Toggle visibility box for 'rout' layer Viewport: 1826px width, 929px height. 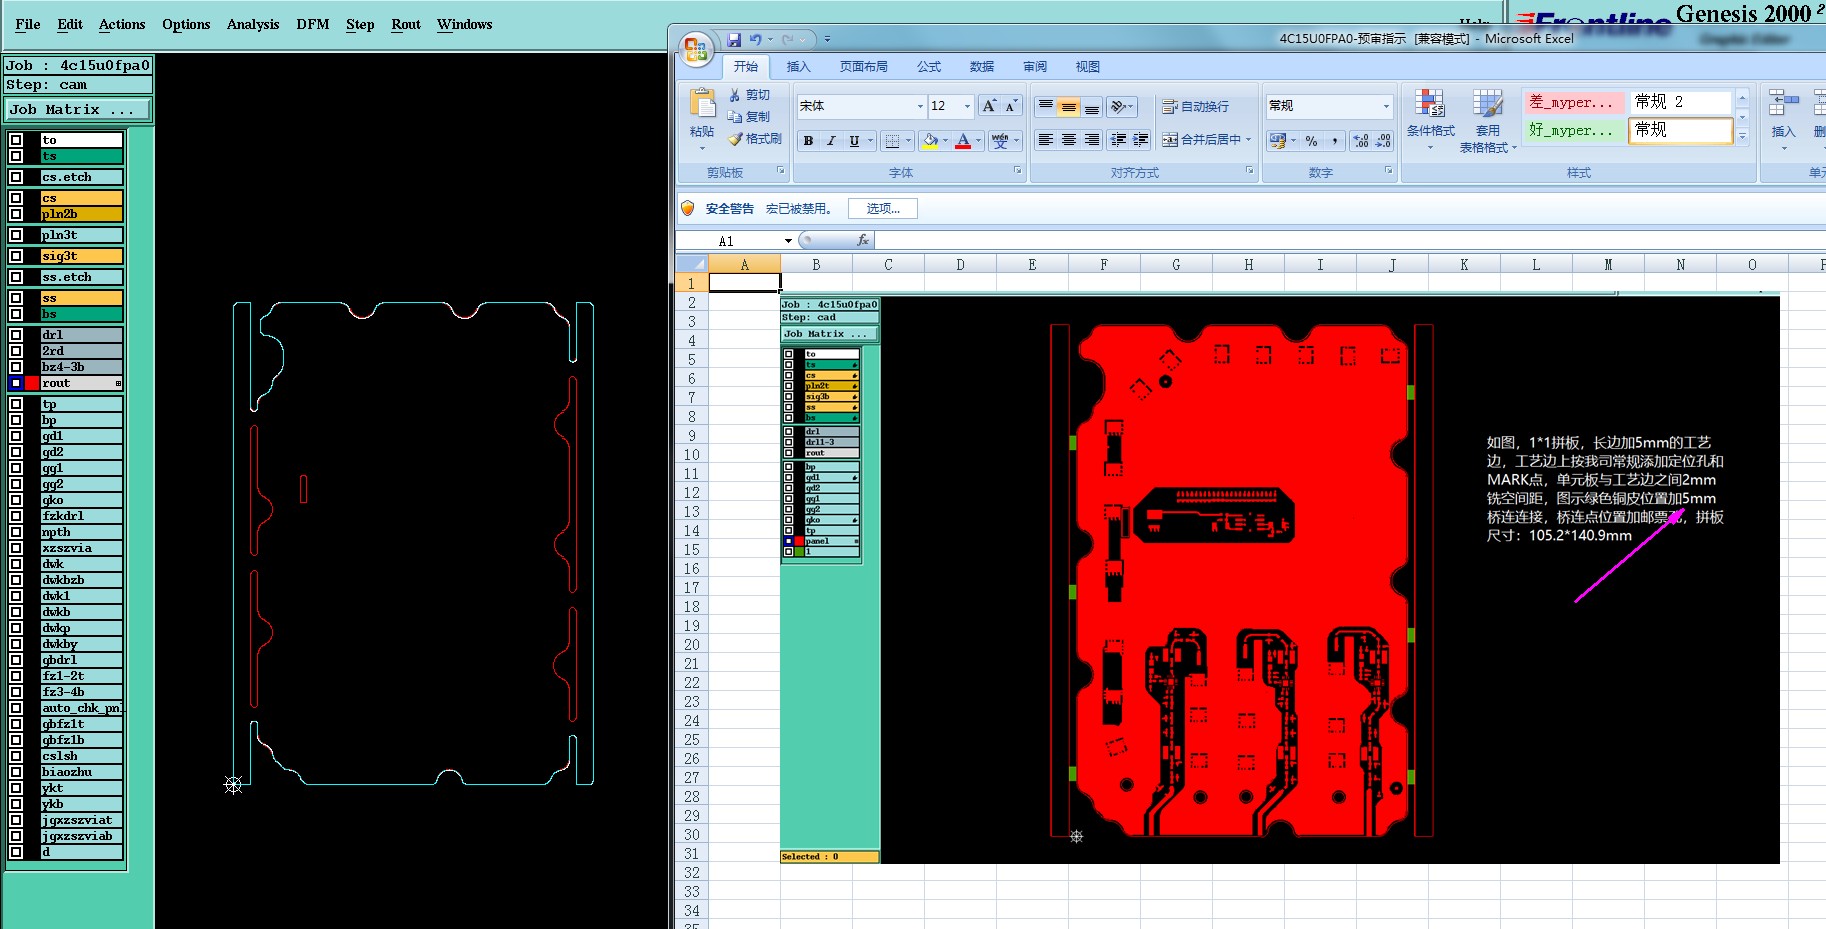[x=16, y=383]
